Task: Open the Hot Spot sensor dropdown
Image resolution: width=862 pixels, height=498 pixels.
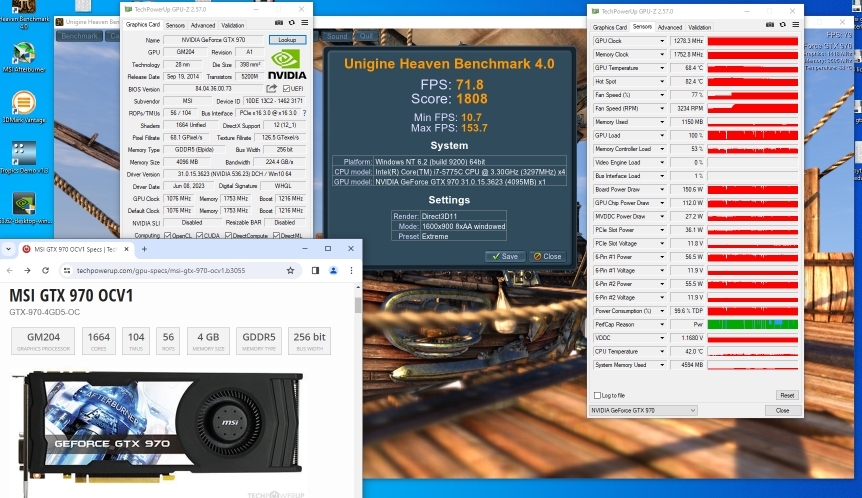Action: (662, 81)
